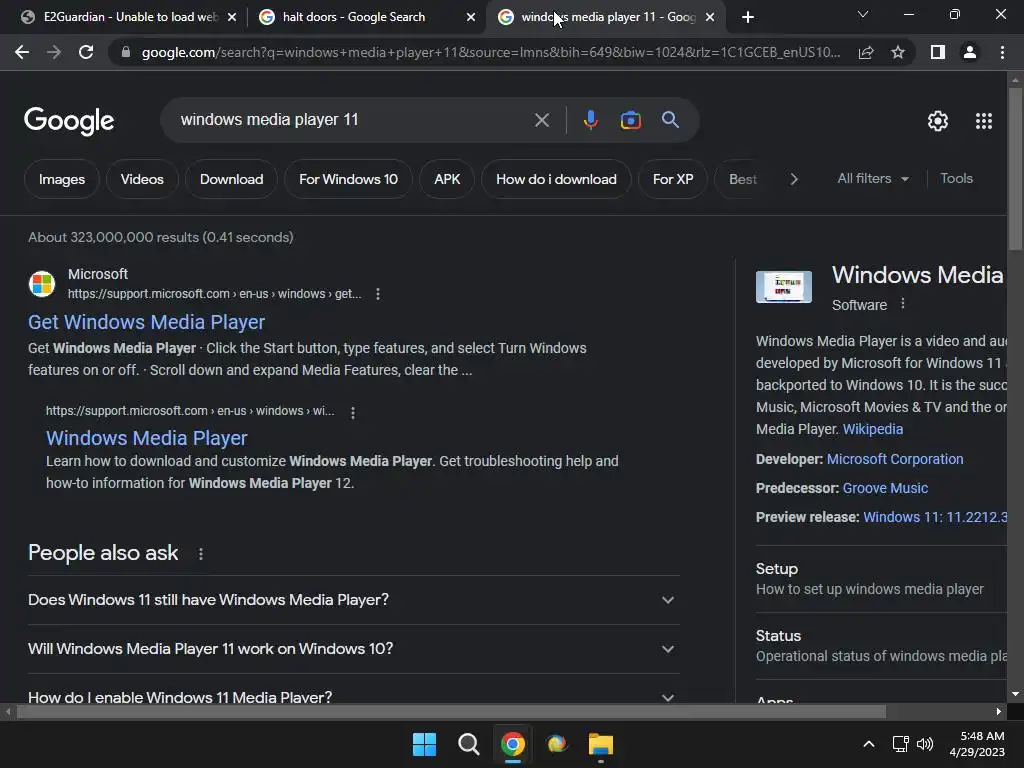Viewport: 1024px width, 768px height.
Task: Open the Wikipedia link in knowledge panel
Action: click(x=872, y=429)
